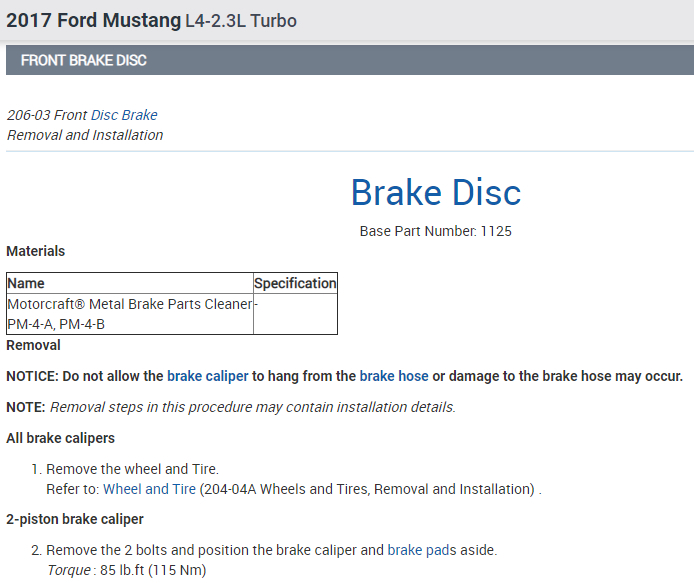Click the 2017 Ford Mustang vehicle title
The width and height of the screenshot is (694, 583).
(x=94, y=20)
